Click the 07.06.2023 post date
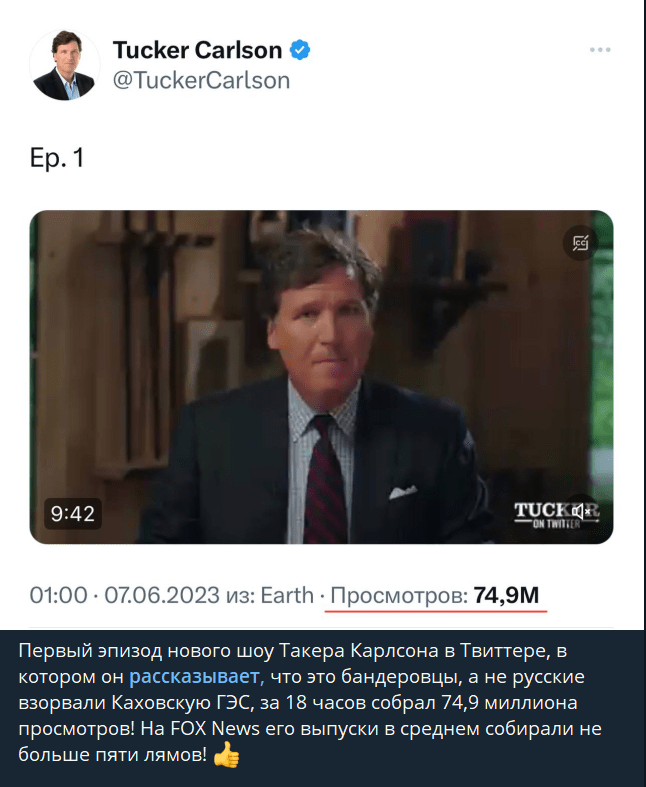Image resolution: width=646 pixels, height=787 pixels. 161,596
